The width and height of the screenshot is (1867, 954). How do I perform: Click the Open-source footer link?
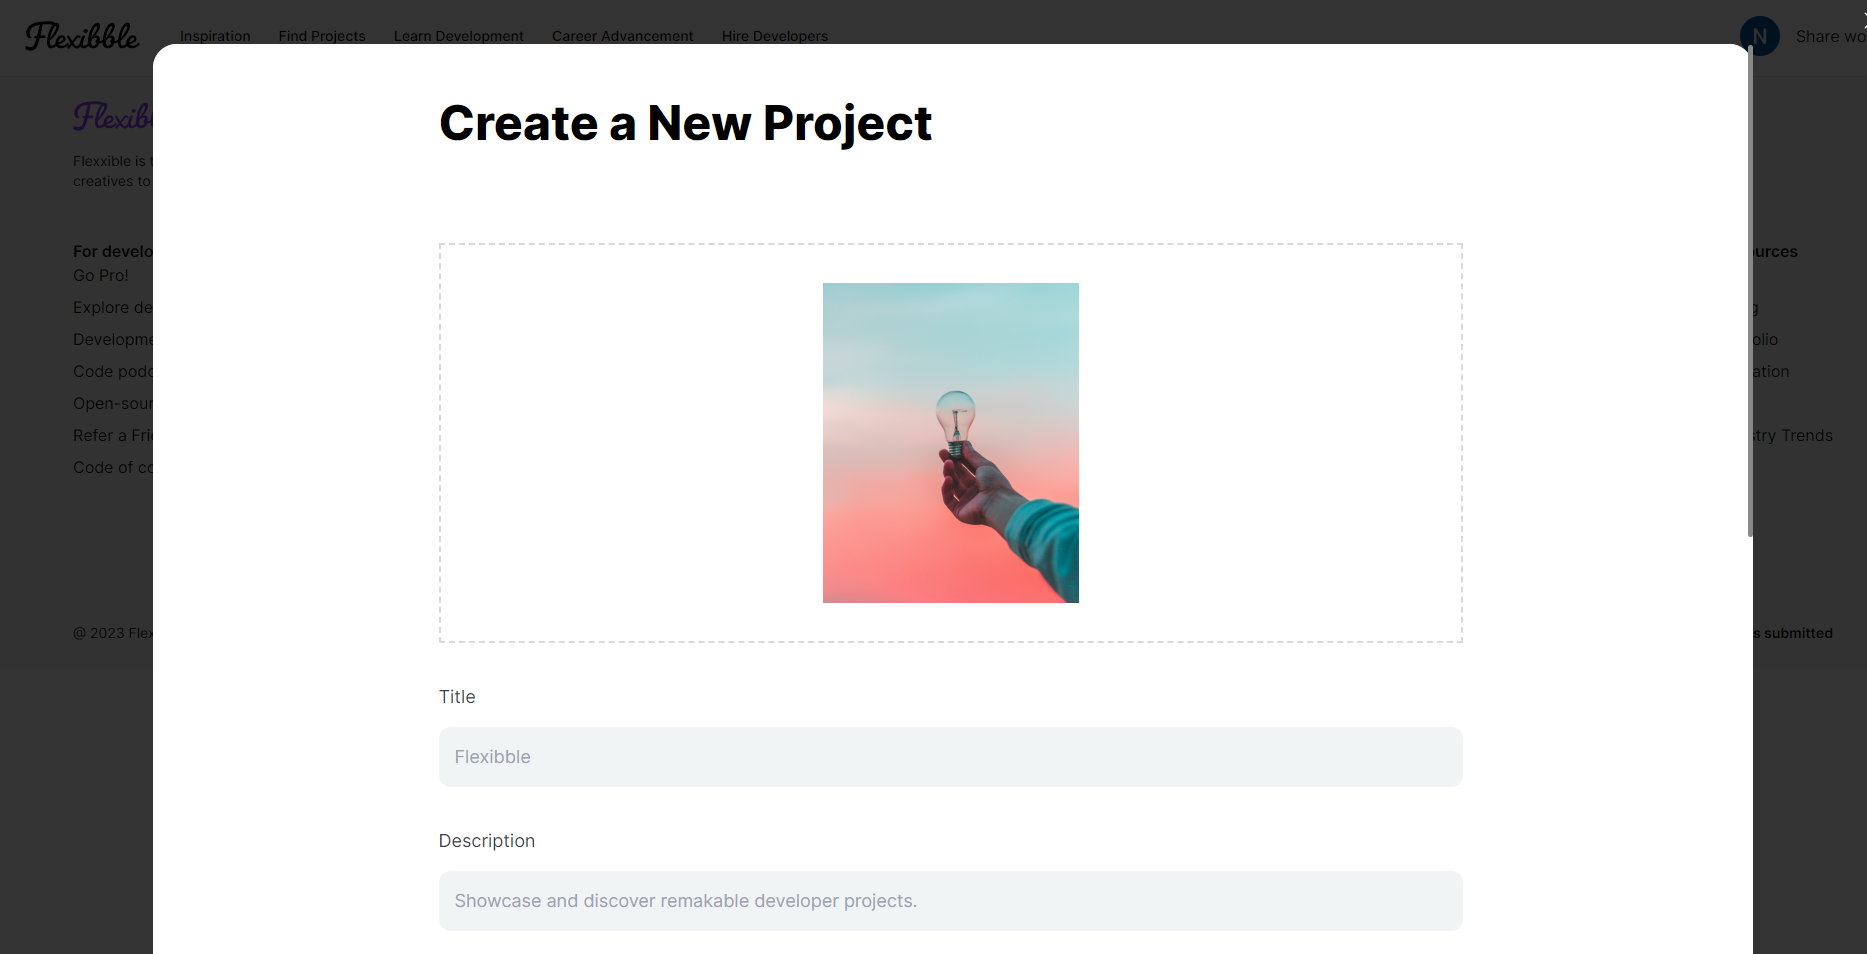[112, 403]
